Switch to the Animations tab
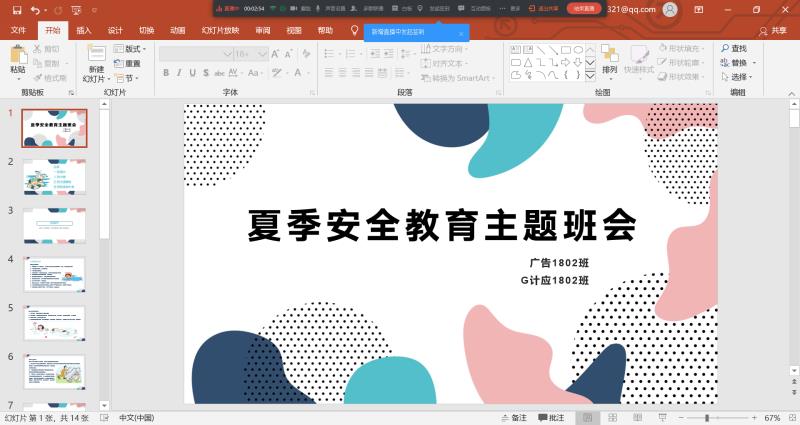Viewport: 800px width, 425px height. 178,31
